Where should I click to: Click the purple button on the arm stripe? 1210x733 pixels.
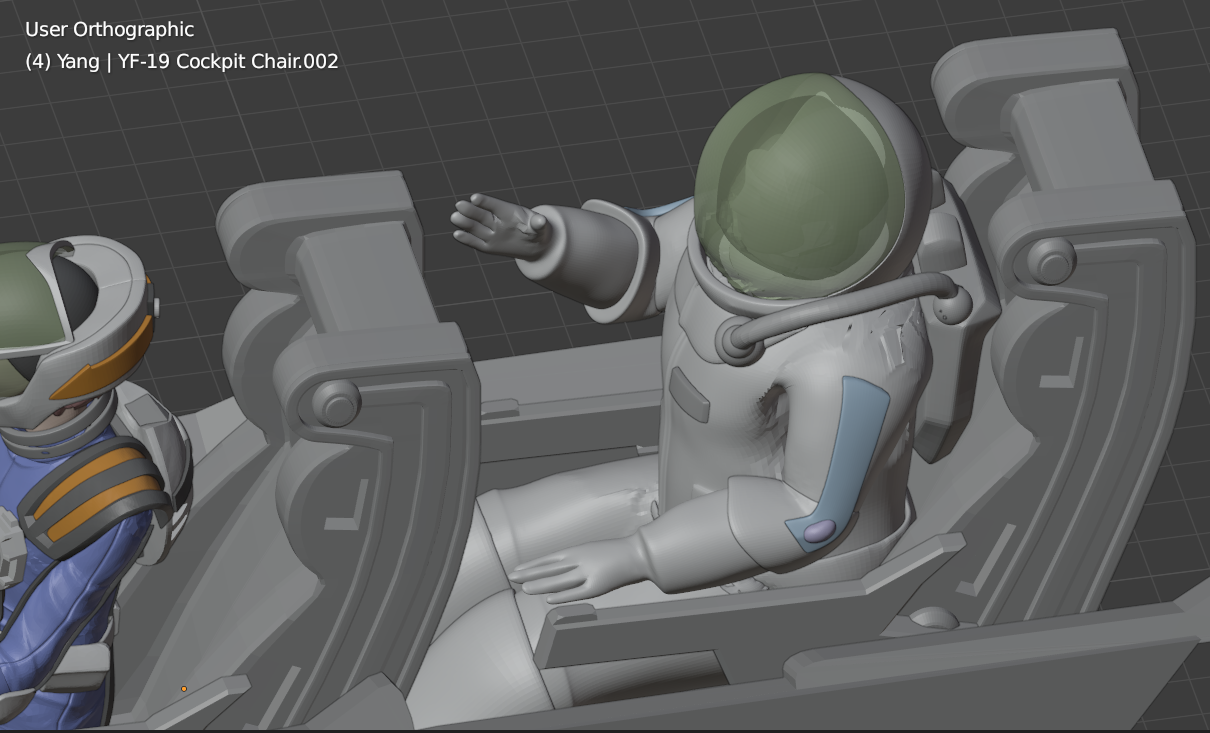(819, 531)
